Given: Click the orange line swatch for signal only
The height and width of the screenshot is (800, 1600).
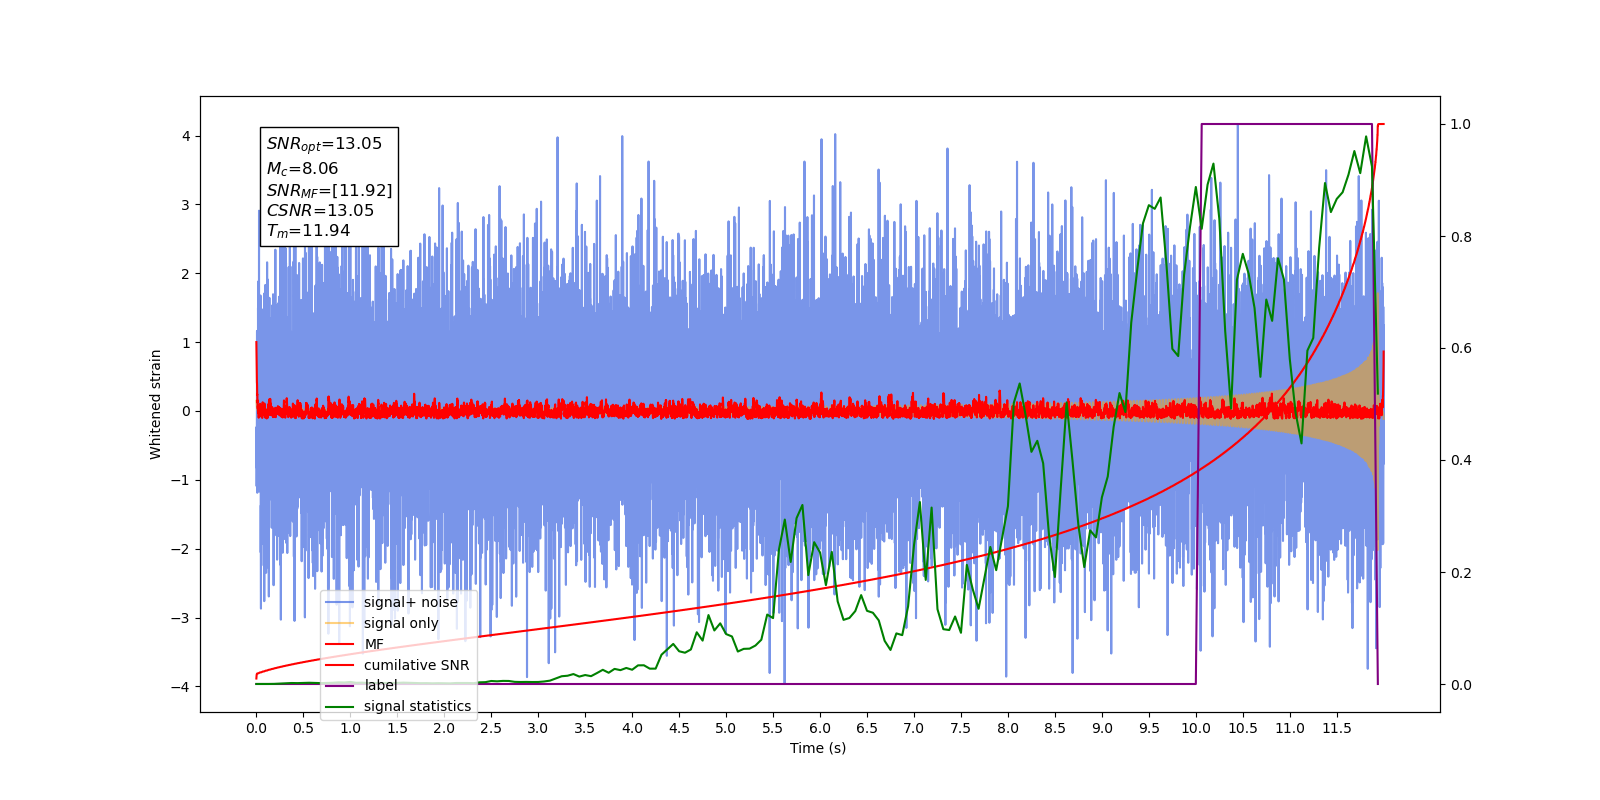Looking at the screenshot, I should click(x=340, y=623).
